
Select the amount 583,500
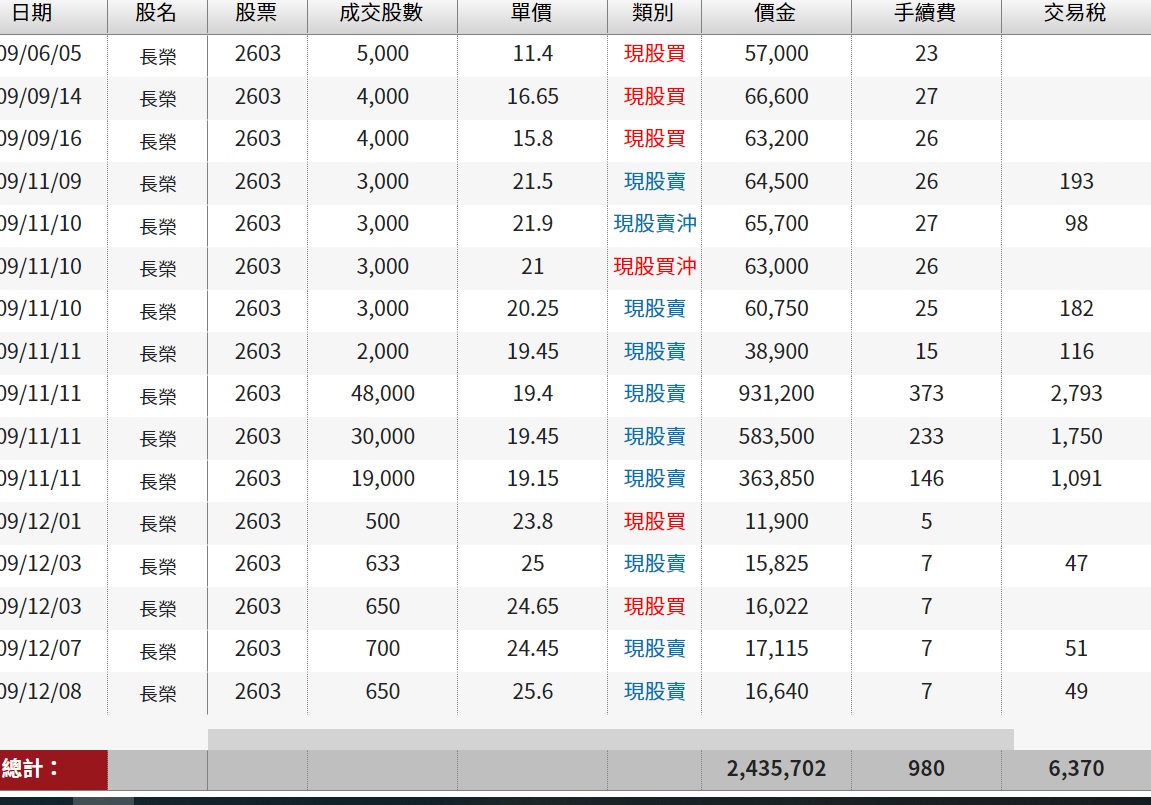point(777,437)
